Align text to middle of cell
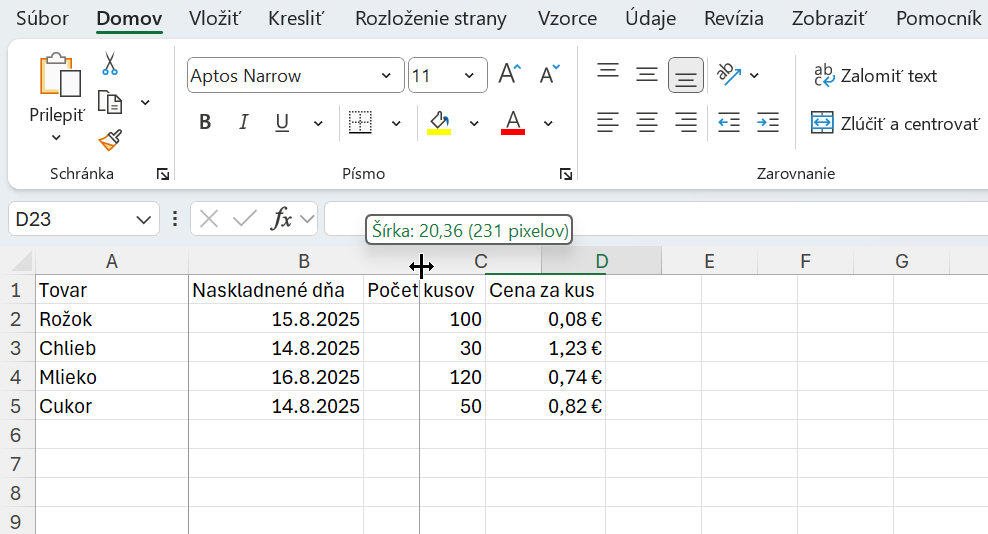Screen dimensions: 988x534 coord(646,75)
